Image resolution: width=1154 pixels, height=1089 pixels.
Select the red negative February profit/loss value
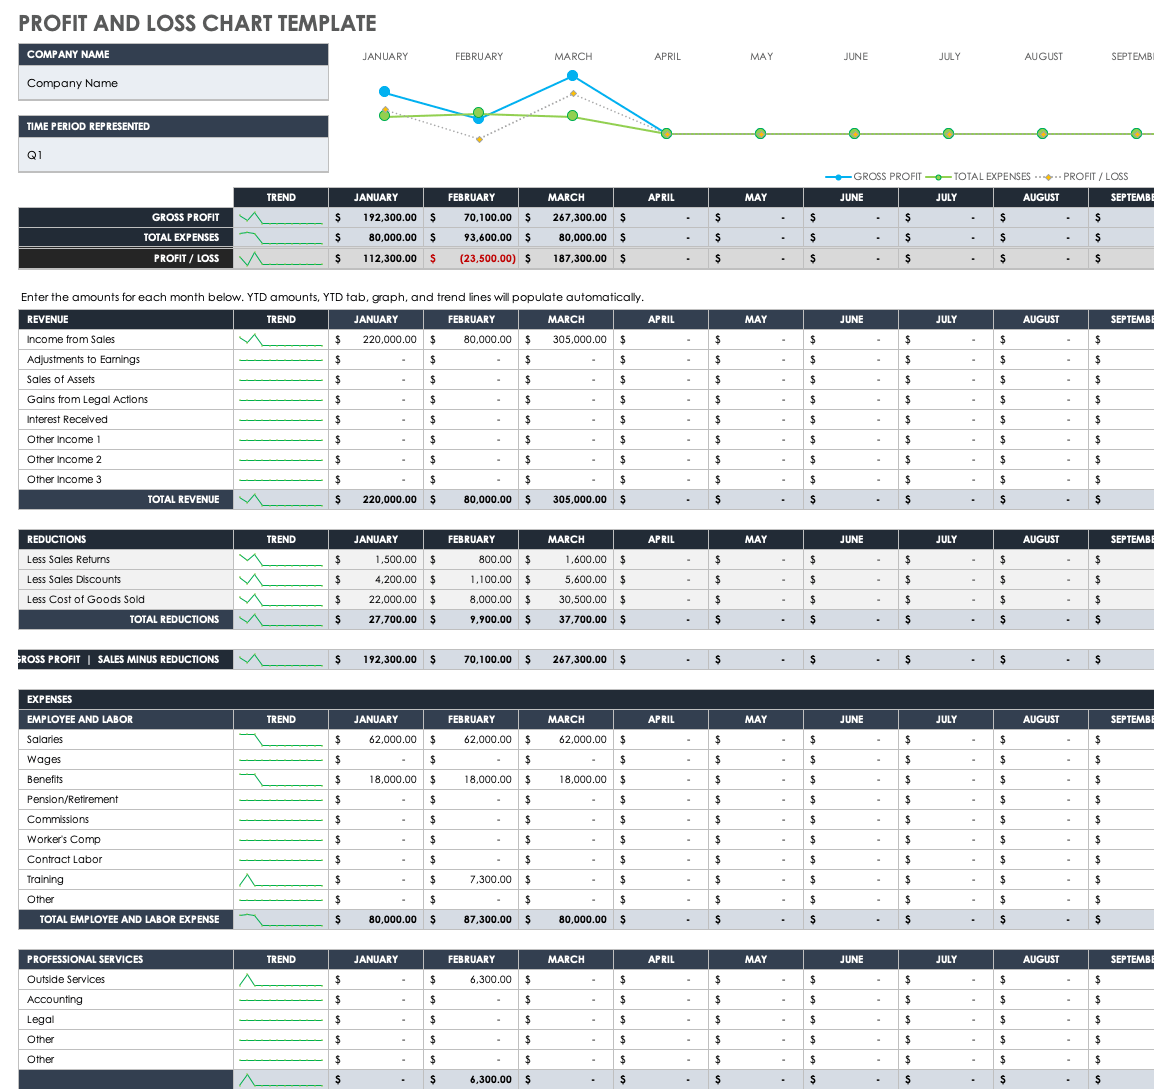click(487, 258)
